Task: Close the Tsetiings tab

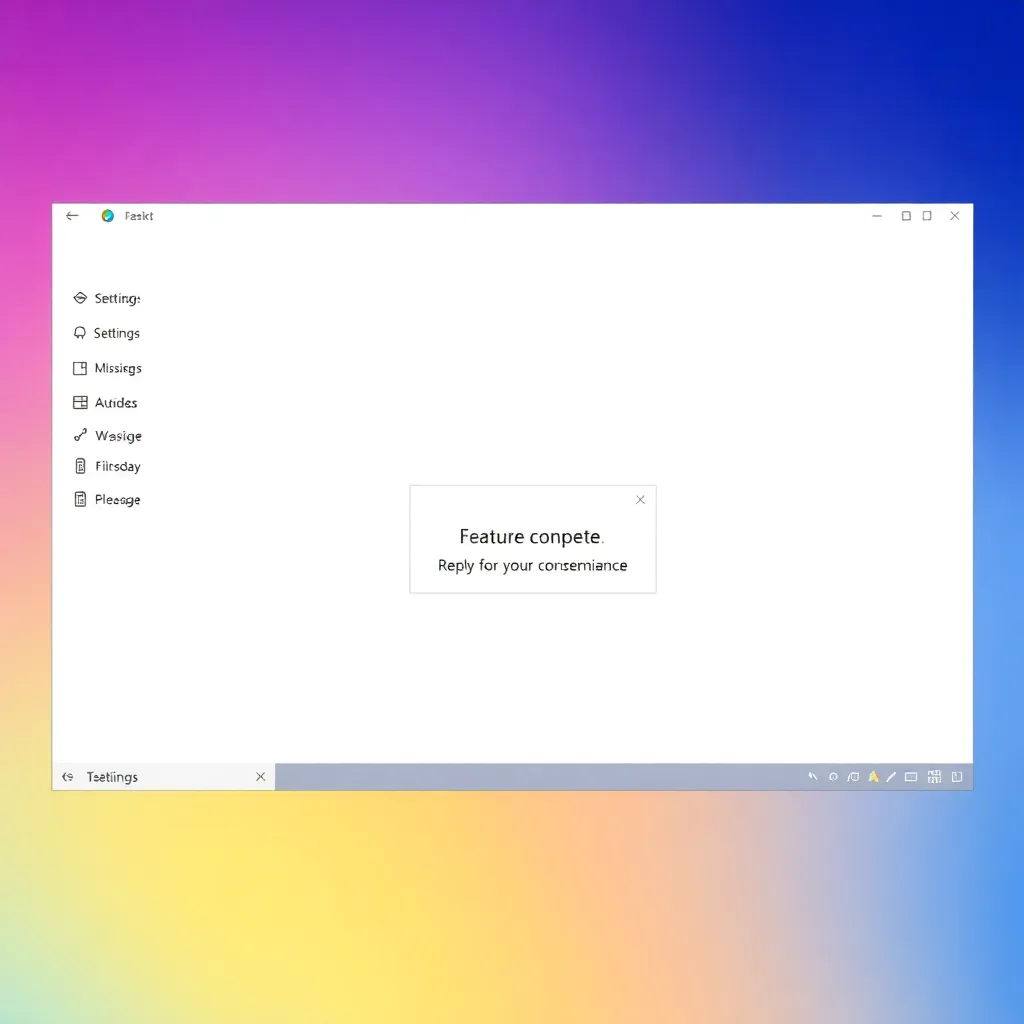Action: (x=260, y=777)
